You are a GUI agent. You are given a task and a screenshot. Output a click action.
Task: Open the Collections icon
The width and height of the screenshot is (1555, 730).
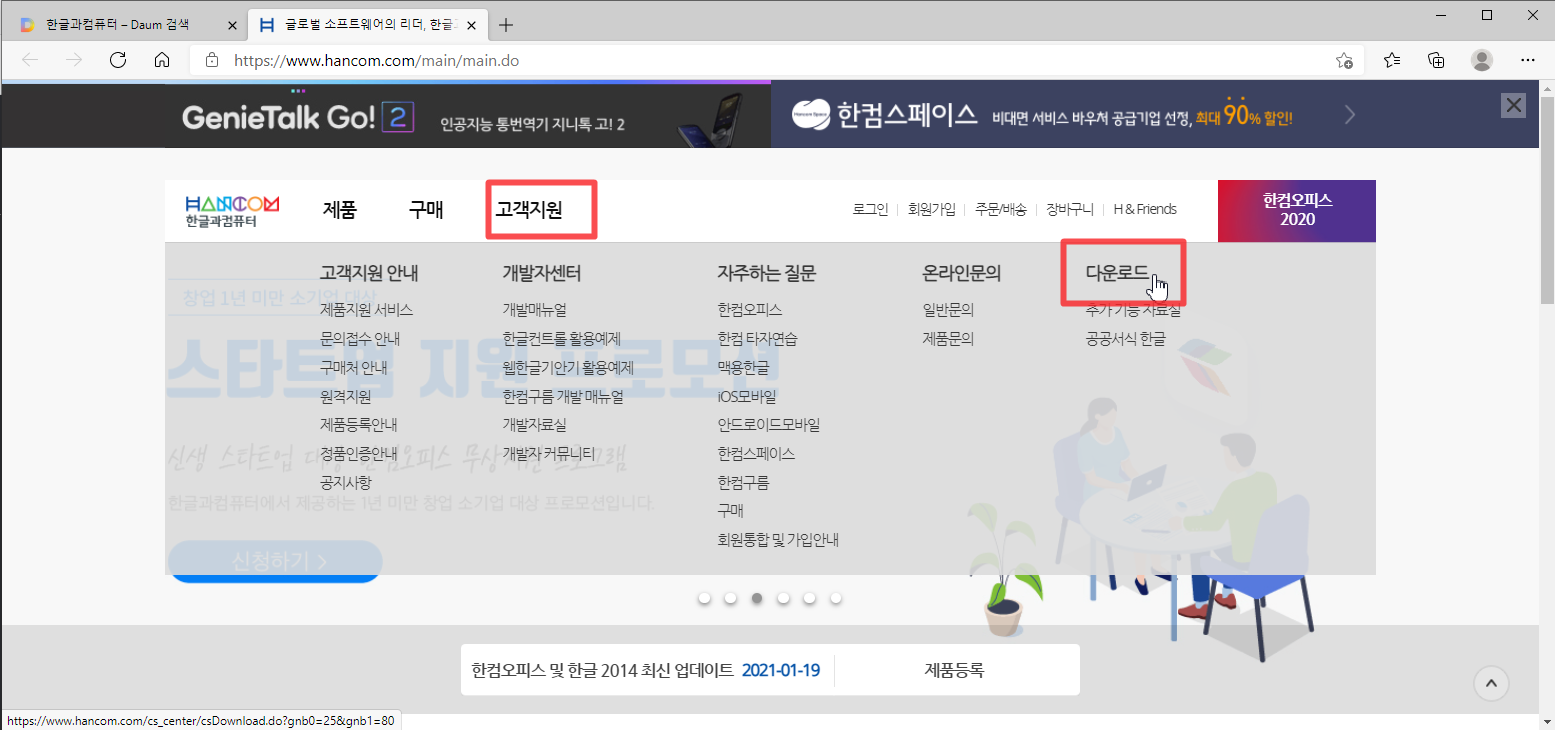click(x=1436, y=60)
